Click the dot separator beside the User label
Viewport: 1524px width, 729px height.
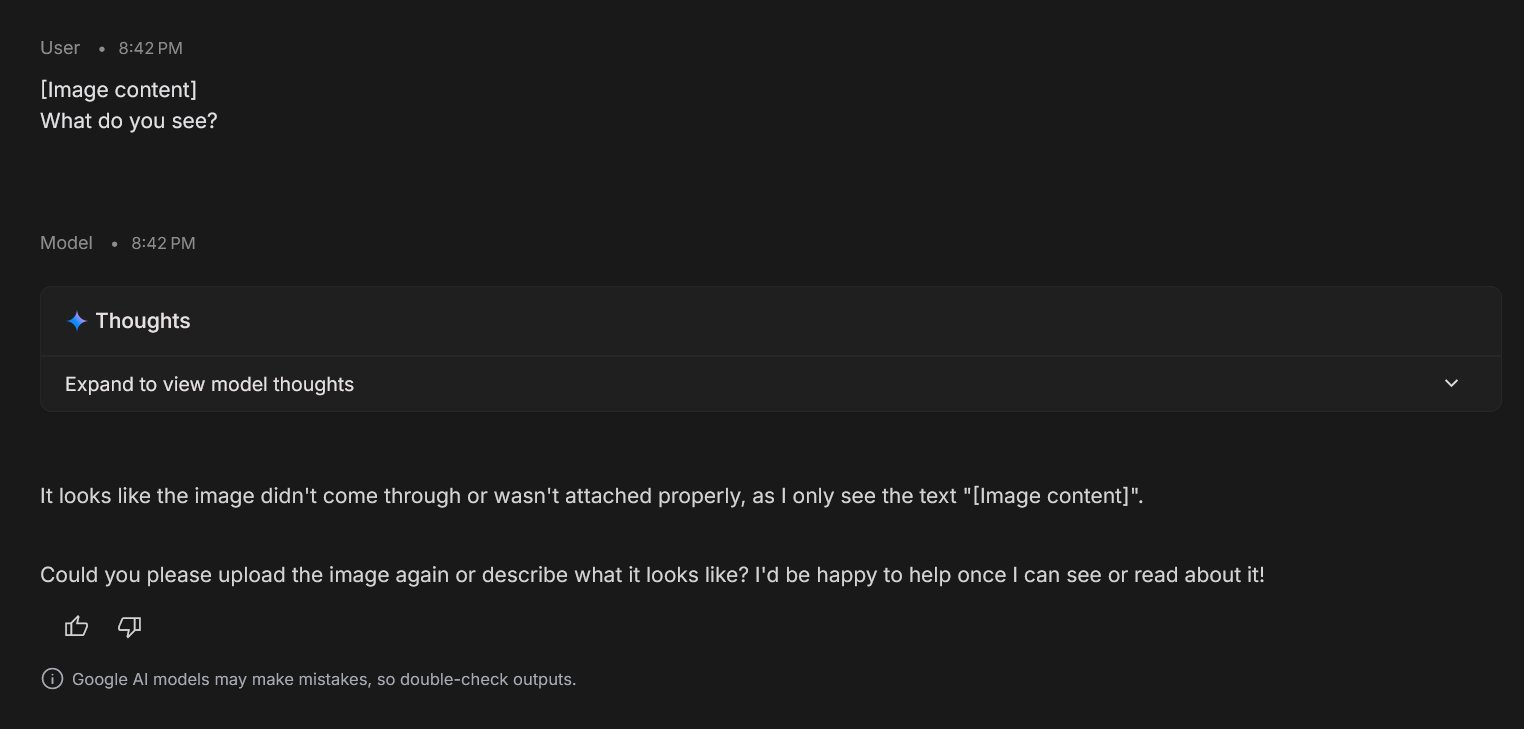point(101,48)
